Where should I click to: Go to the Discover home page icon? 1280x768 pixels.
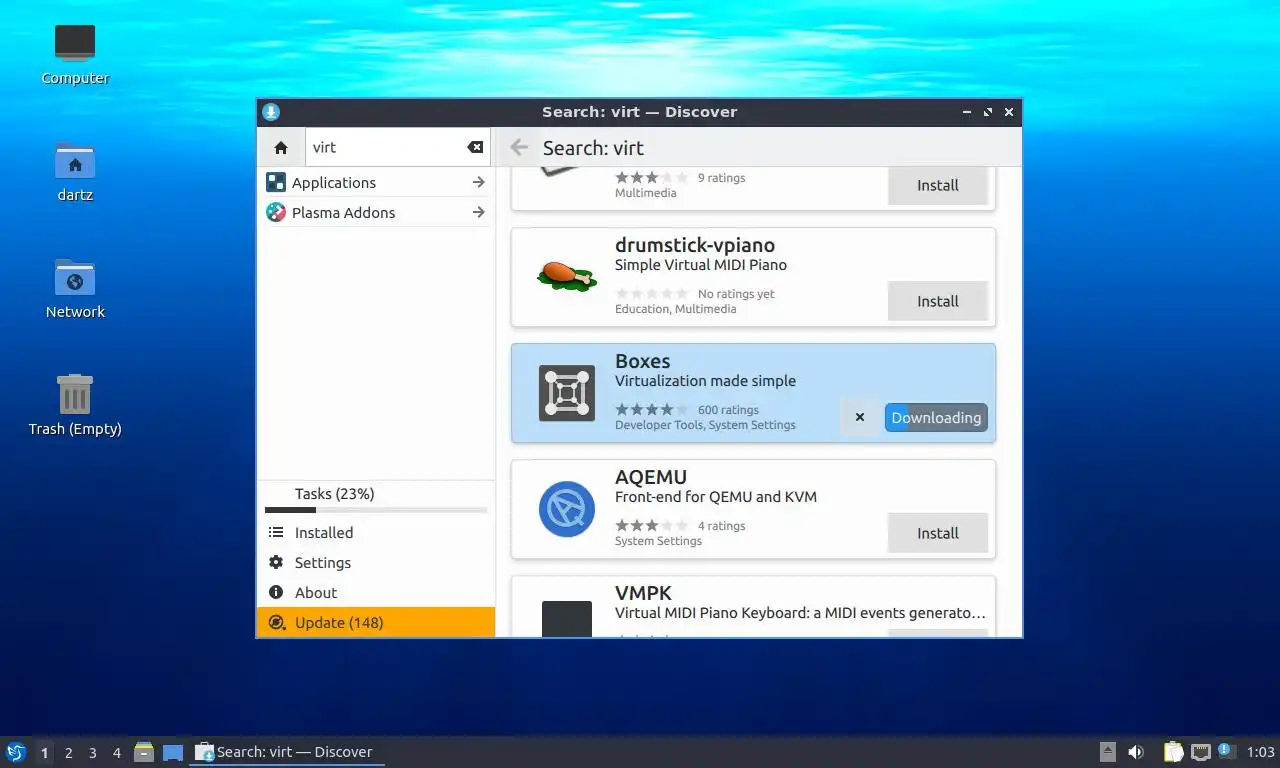pyautogui.click(x=281, y=147)
